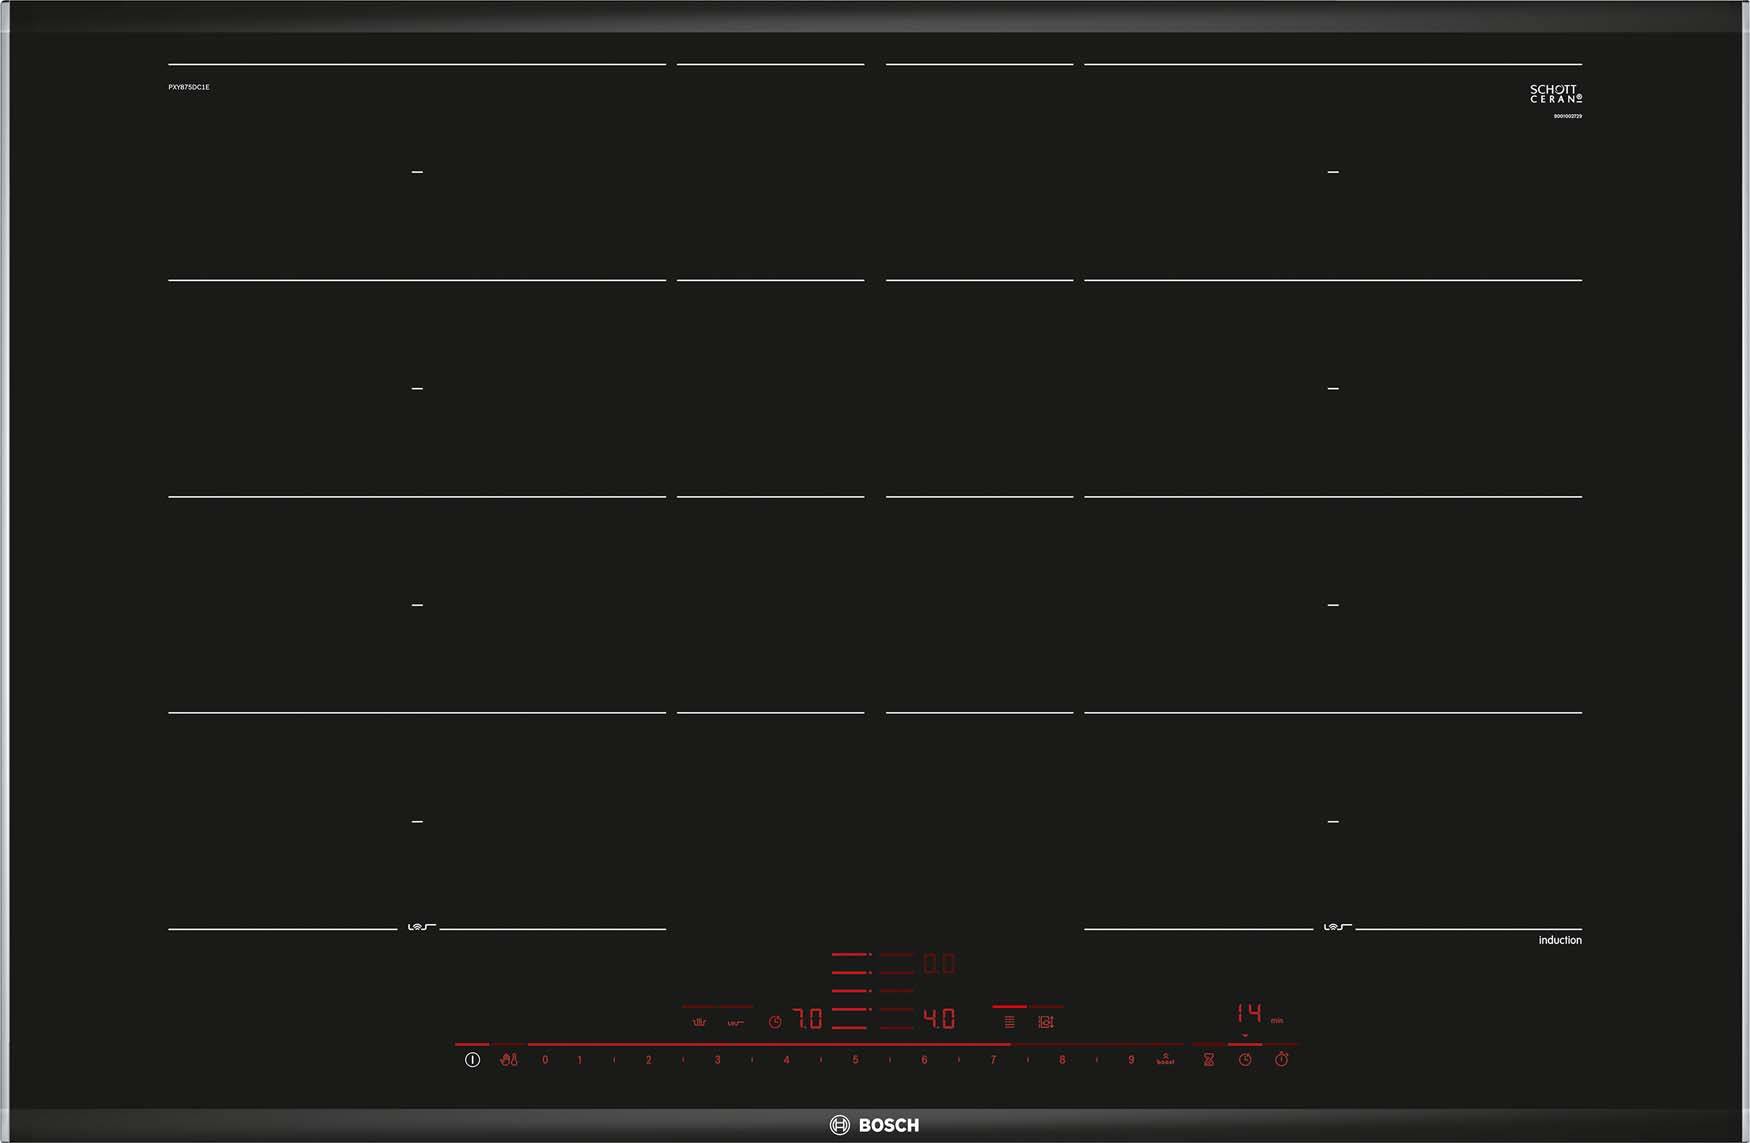Select the zone showing 0.0
The image size is (1750, 1143).
[x=938, y=964]
